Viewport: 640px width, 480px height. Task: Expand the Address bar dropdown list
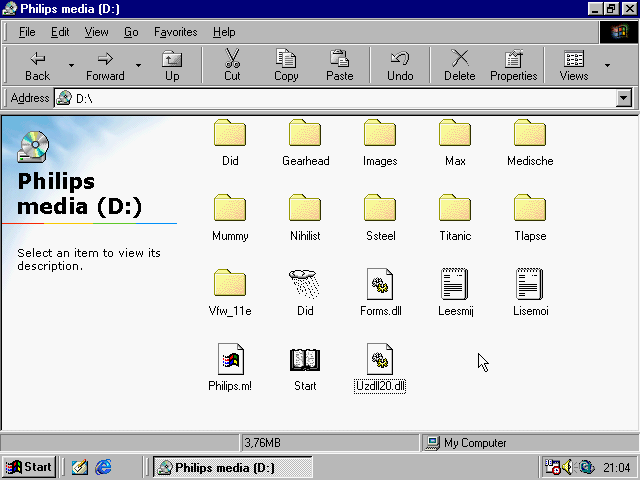point(624,98)
